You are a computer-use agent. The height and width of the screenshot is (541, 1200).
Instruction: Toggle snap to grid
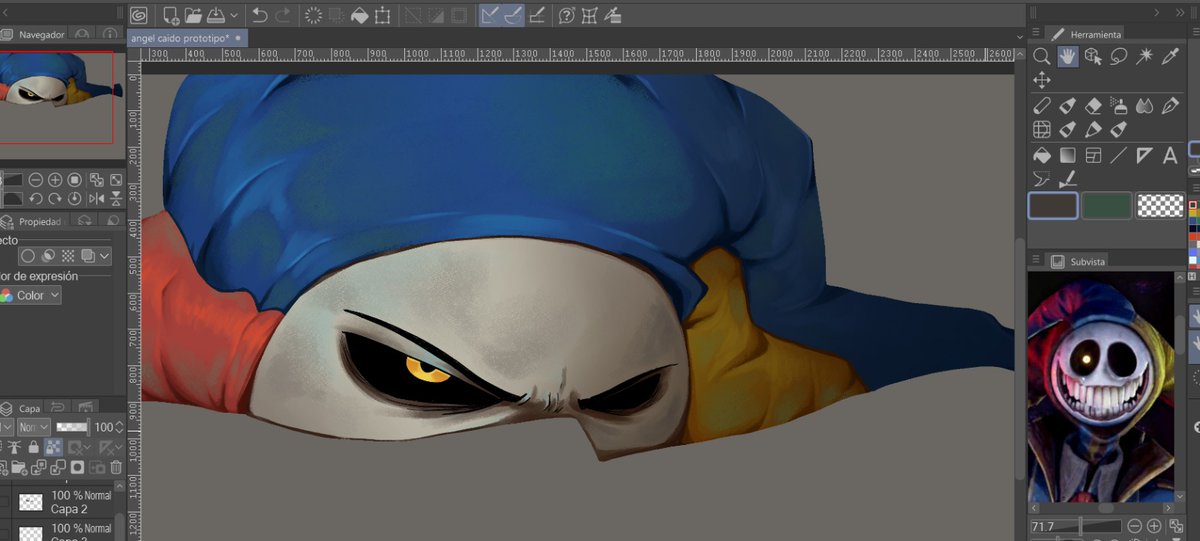coord(537,15)
